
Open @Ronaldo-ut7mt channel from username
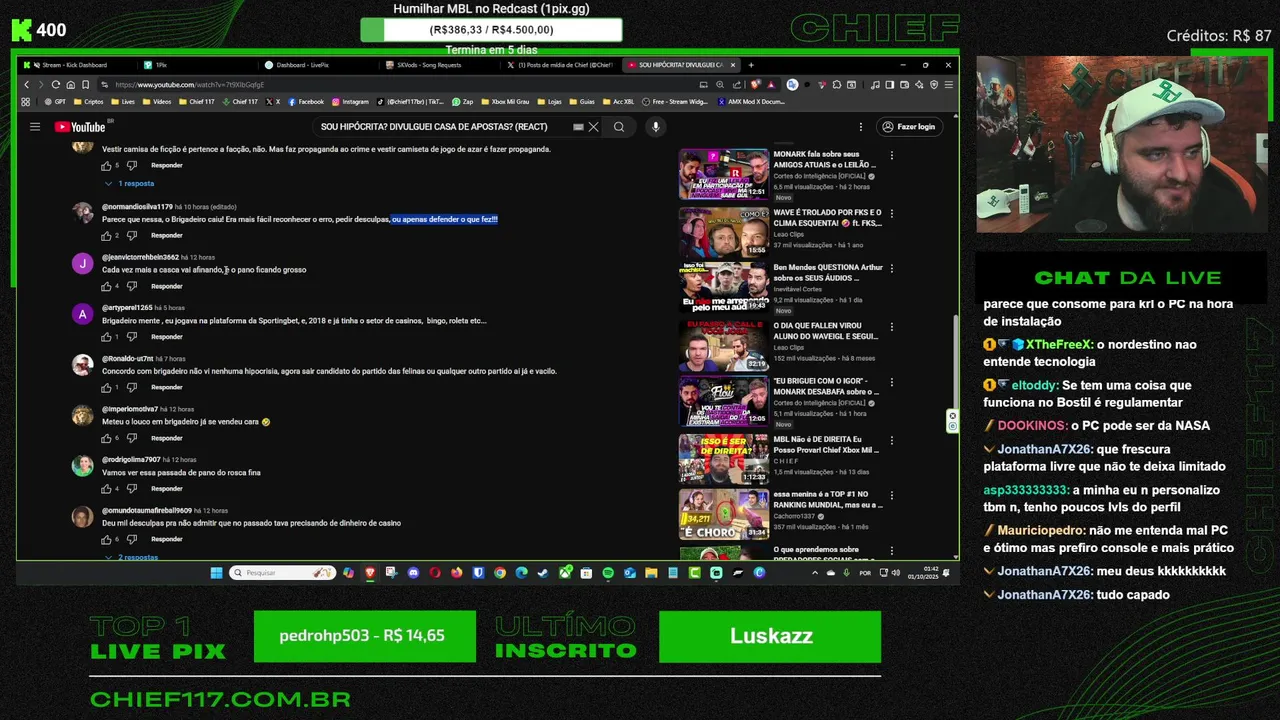127,358
